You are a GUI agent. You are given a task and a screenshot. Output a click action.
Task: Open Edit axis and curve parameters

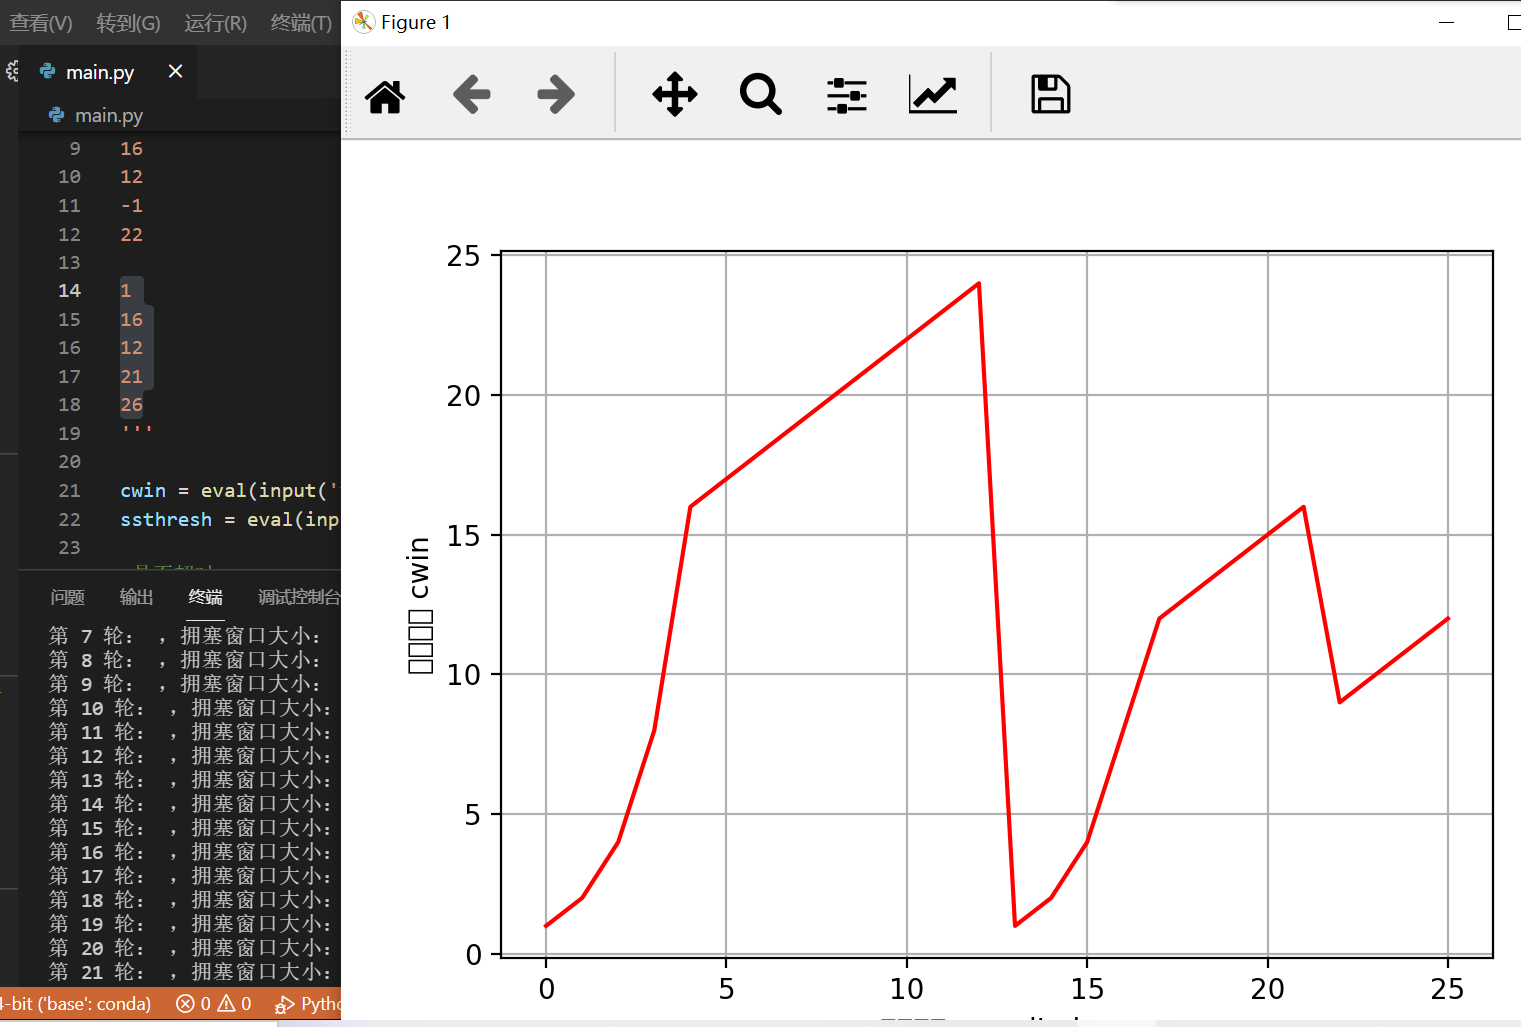(x=933, y=95)
